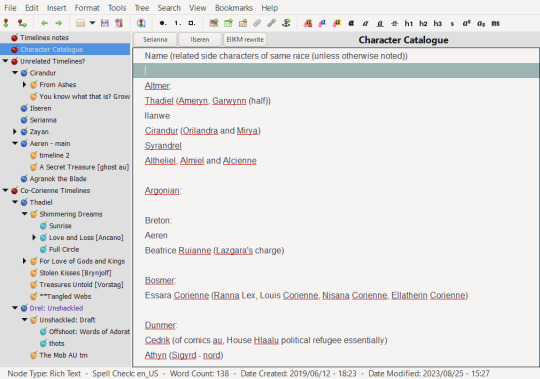Open the Search menu
Viewport: 540px width, 379px height.
click(x=169, y=8)
